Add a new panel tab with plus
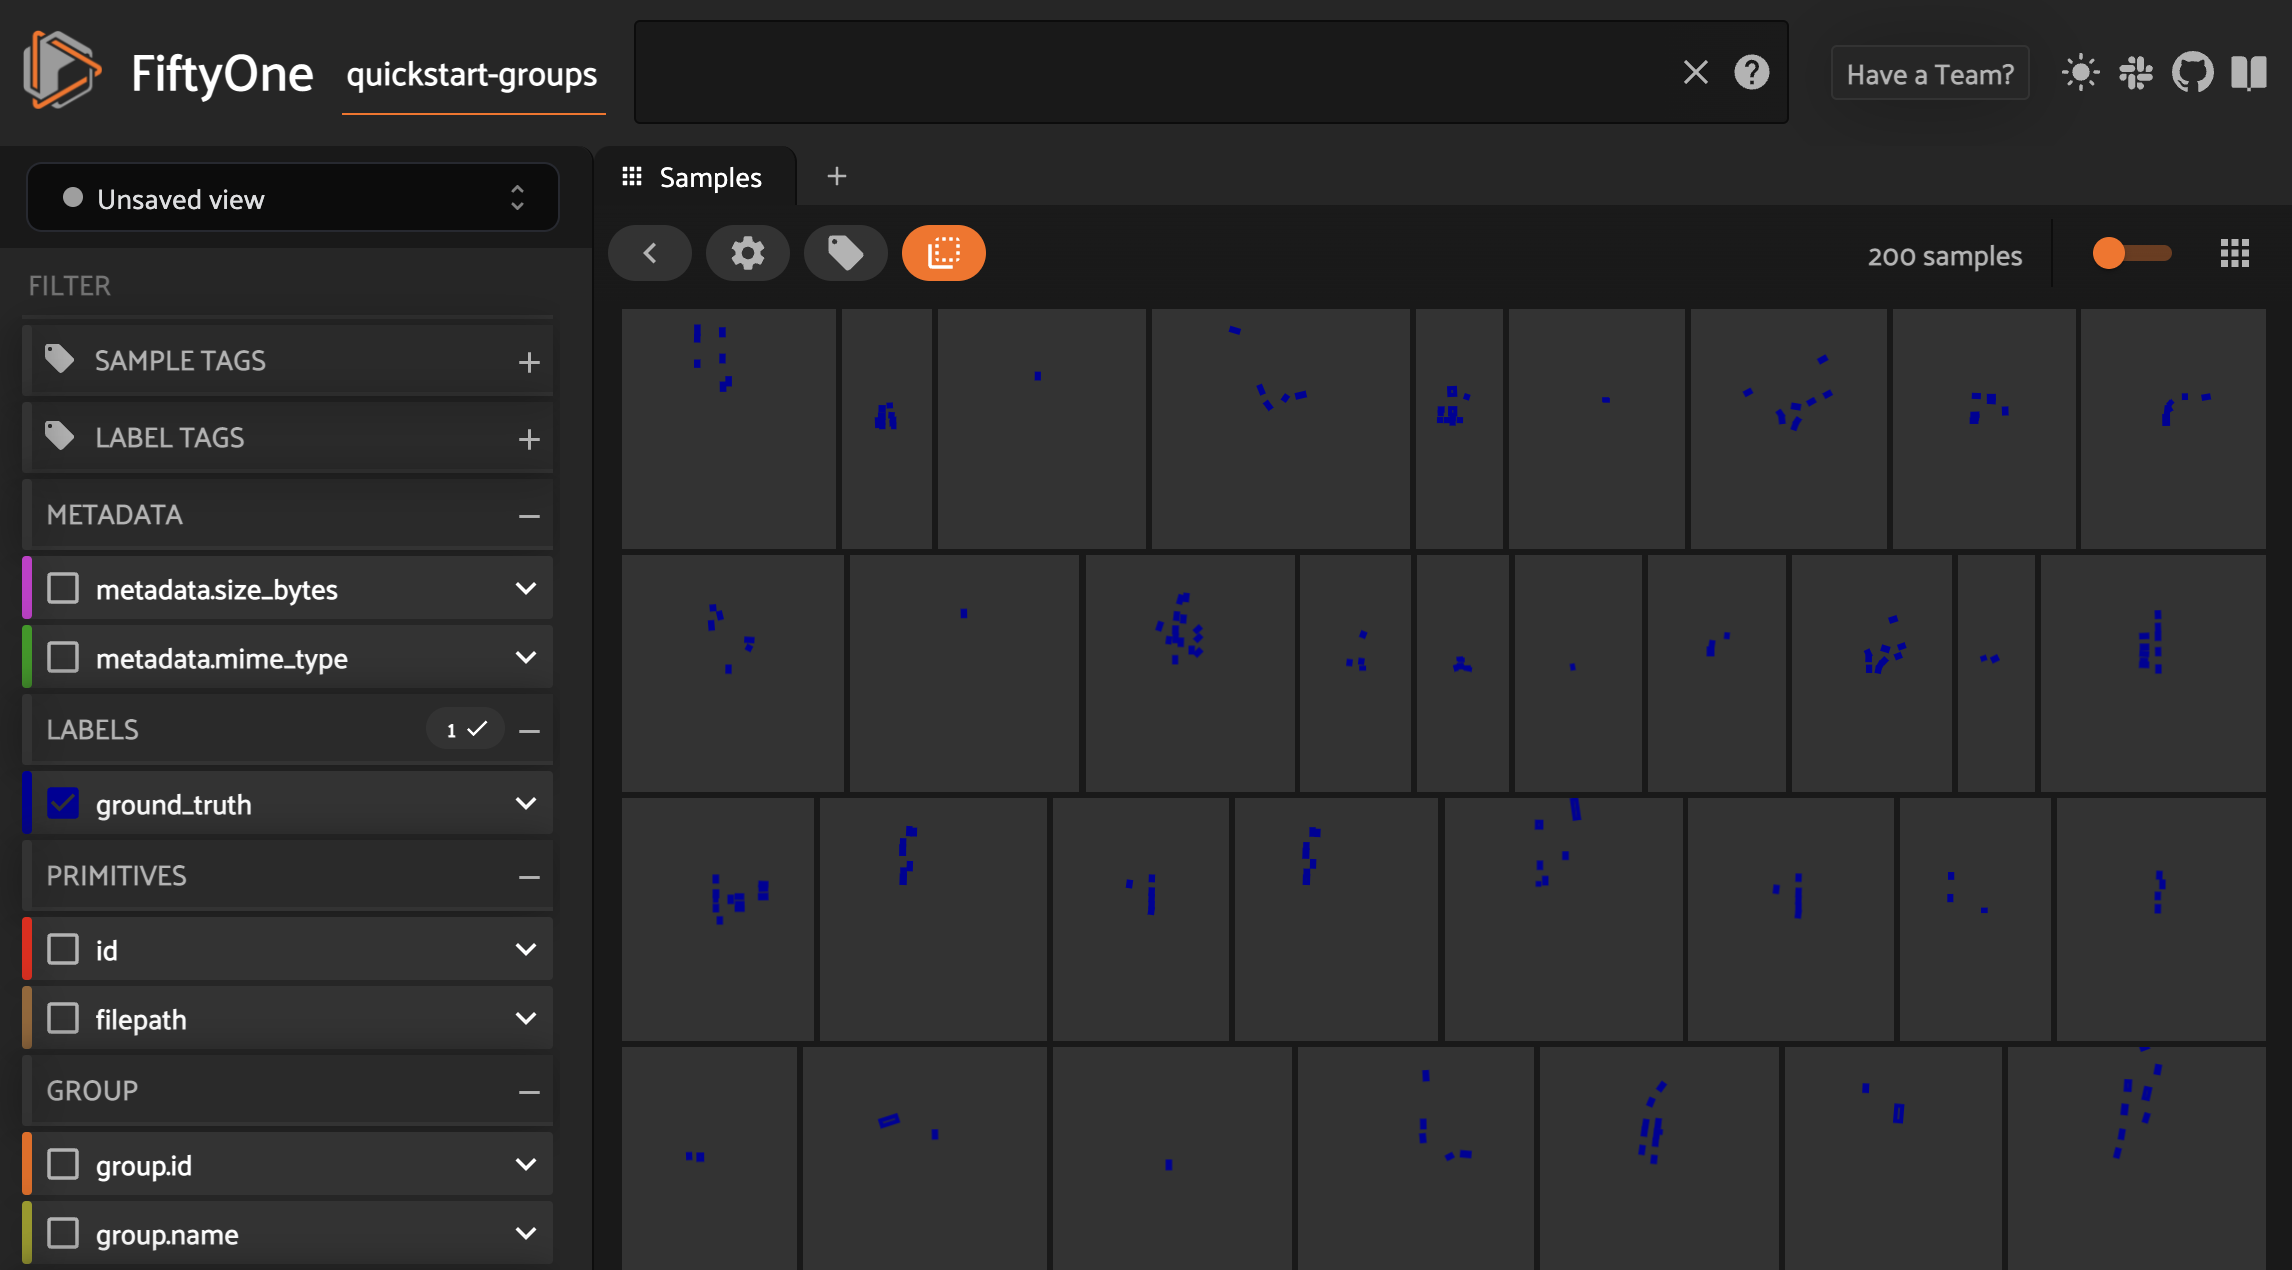The image size is (2292, 1270). pos(837,176)
